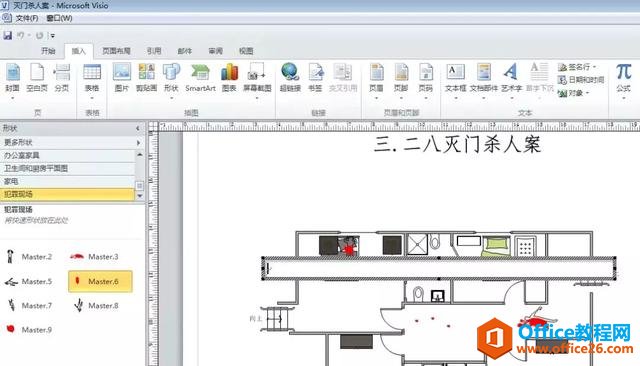Open the signature line (签名行) dropdown
Viewport: 640px width, 366px height.
pos(578,67)
